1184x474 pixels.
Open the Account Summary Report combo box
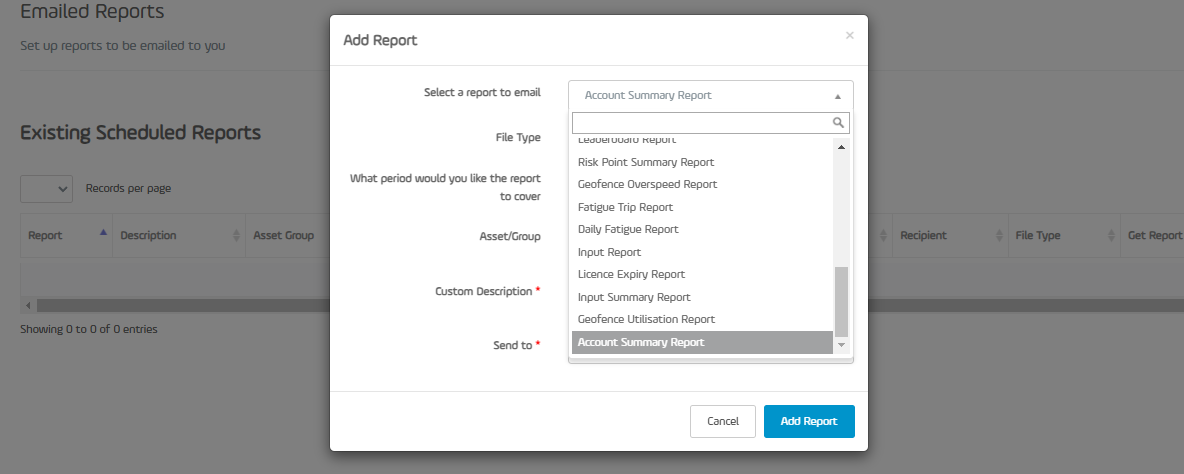tap(711, 96)
